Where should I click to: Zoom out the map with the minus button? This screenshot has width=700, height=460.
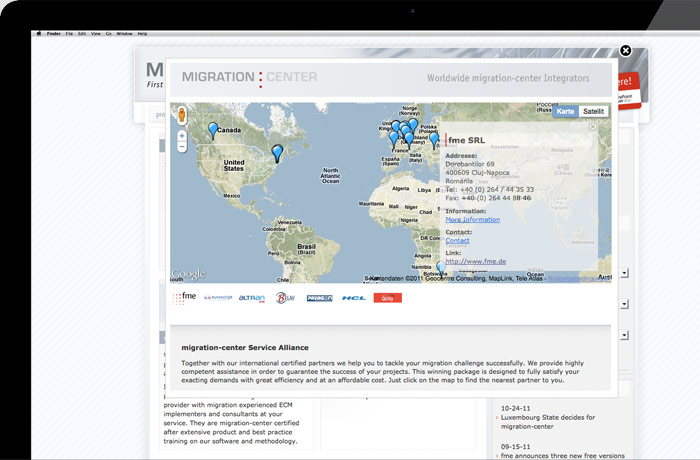pos(182,146)
